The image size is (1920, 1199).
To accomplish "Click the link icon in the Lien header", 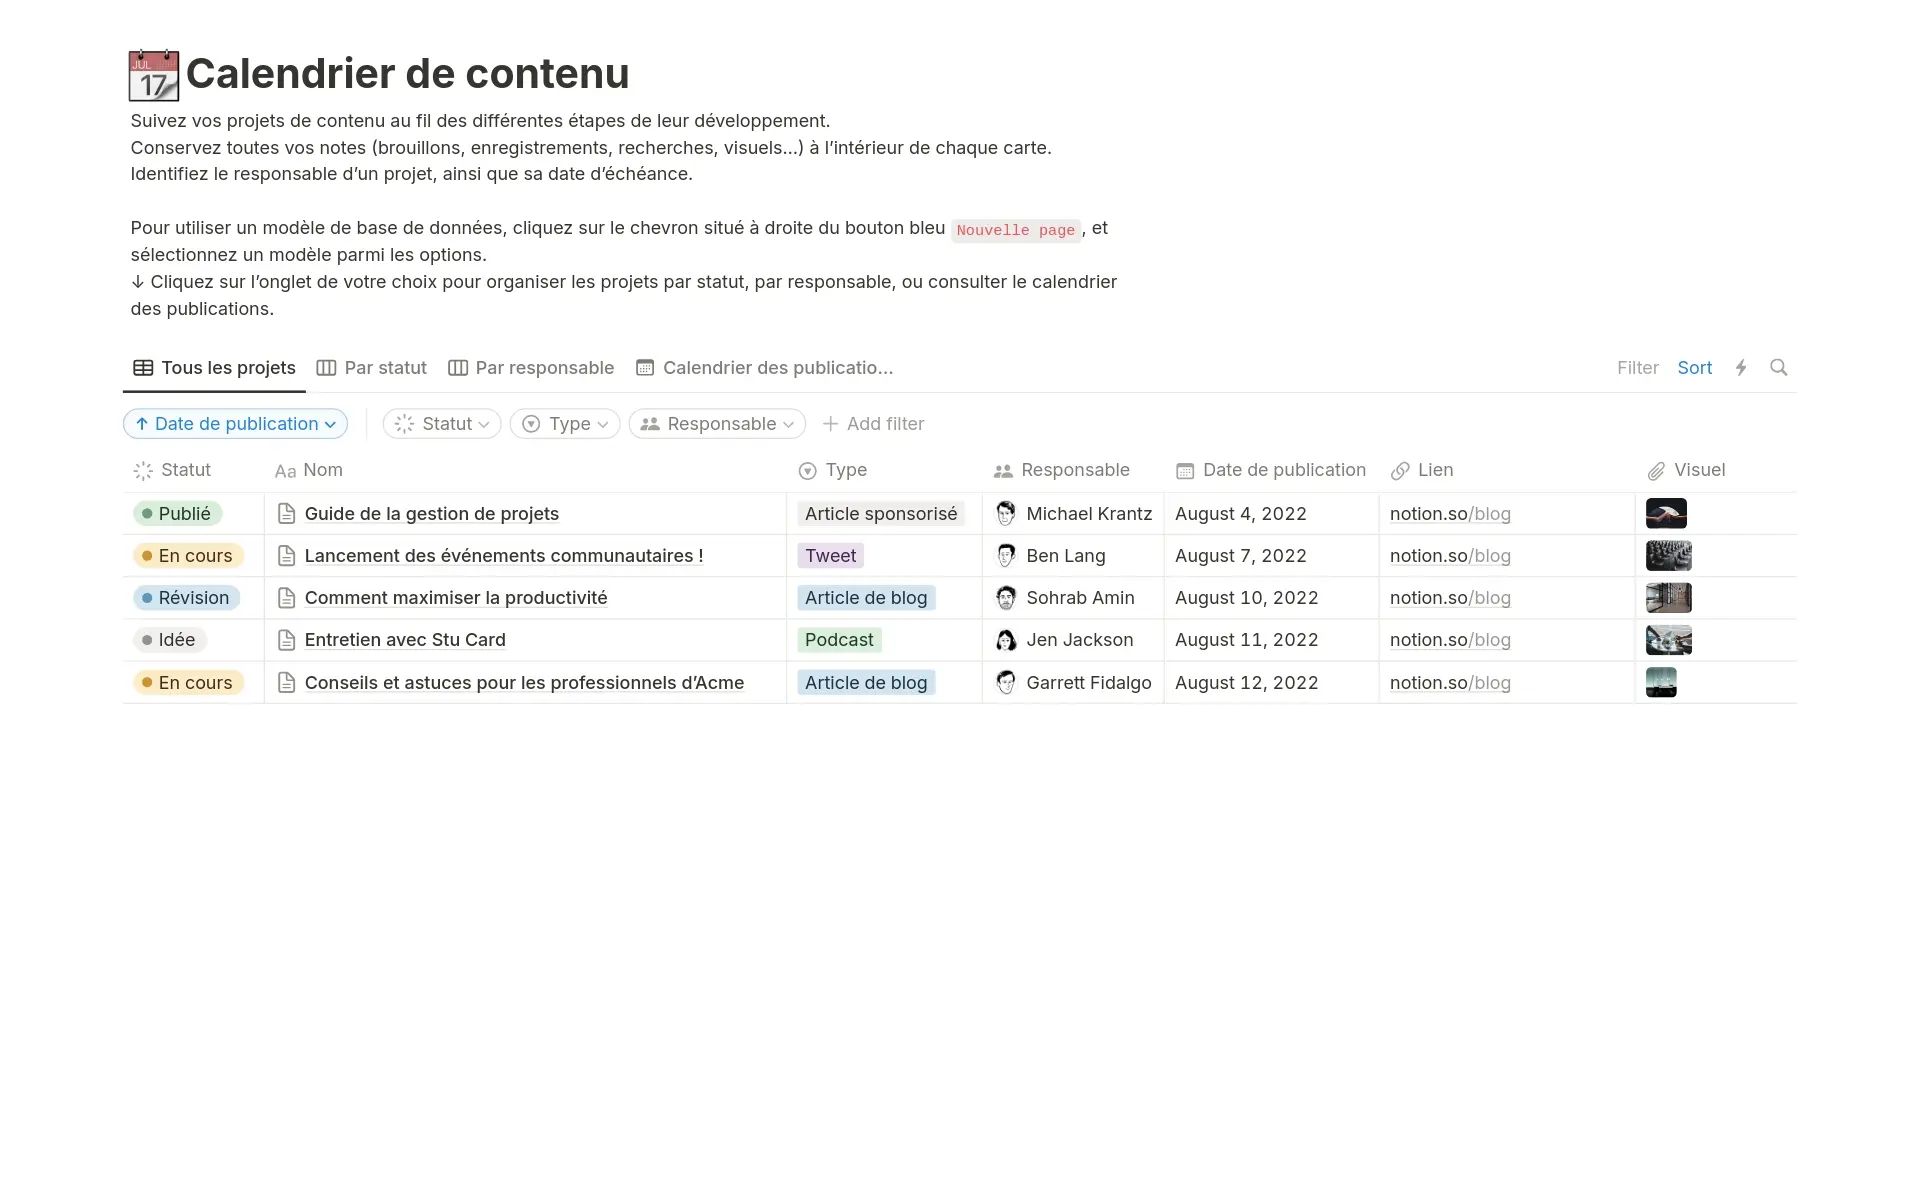I will [x=1400, y=470].
